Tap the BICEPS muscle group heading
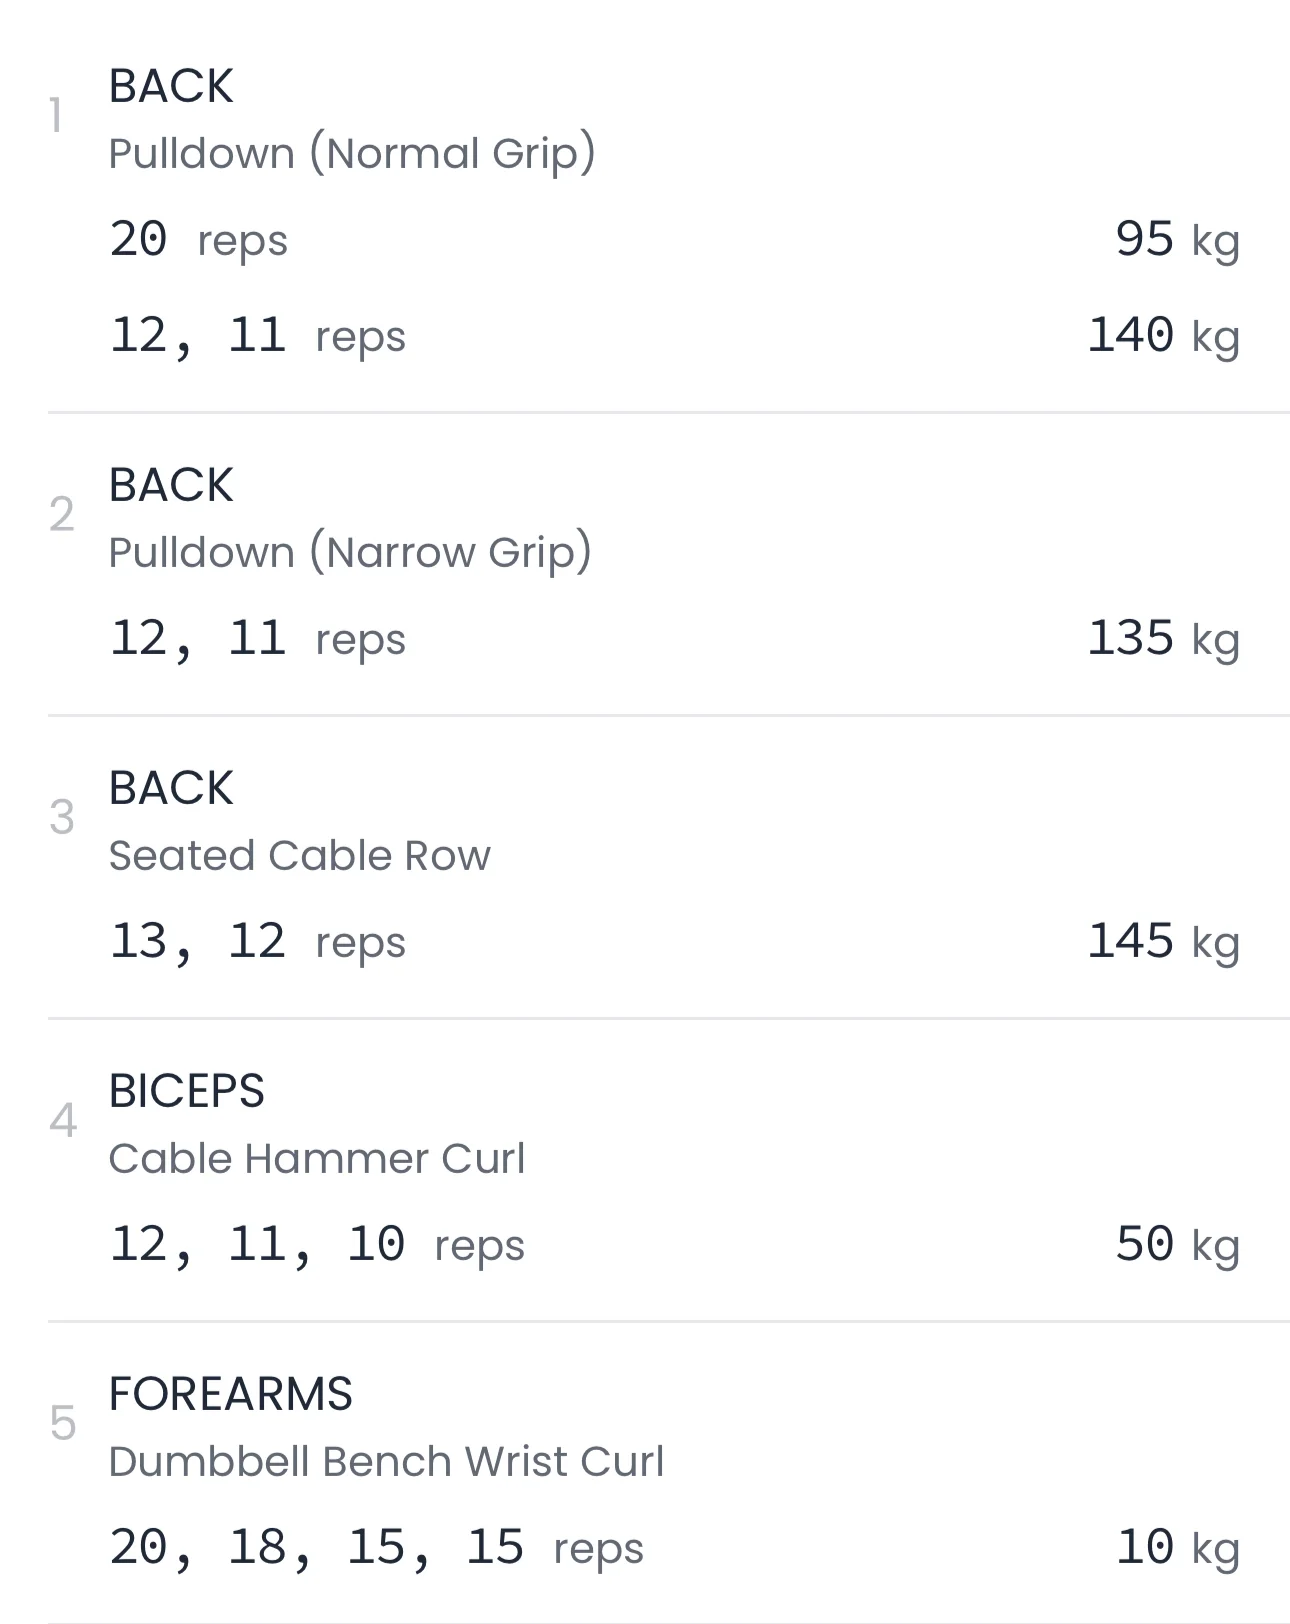1290x1624 pixels. tap(186, 1091)
